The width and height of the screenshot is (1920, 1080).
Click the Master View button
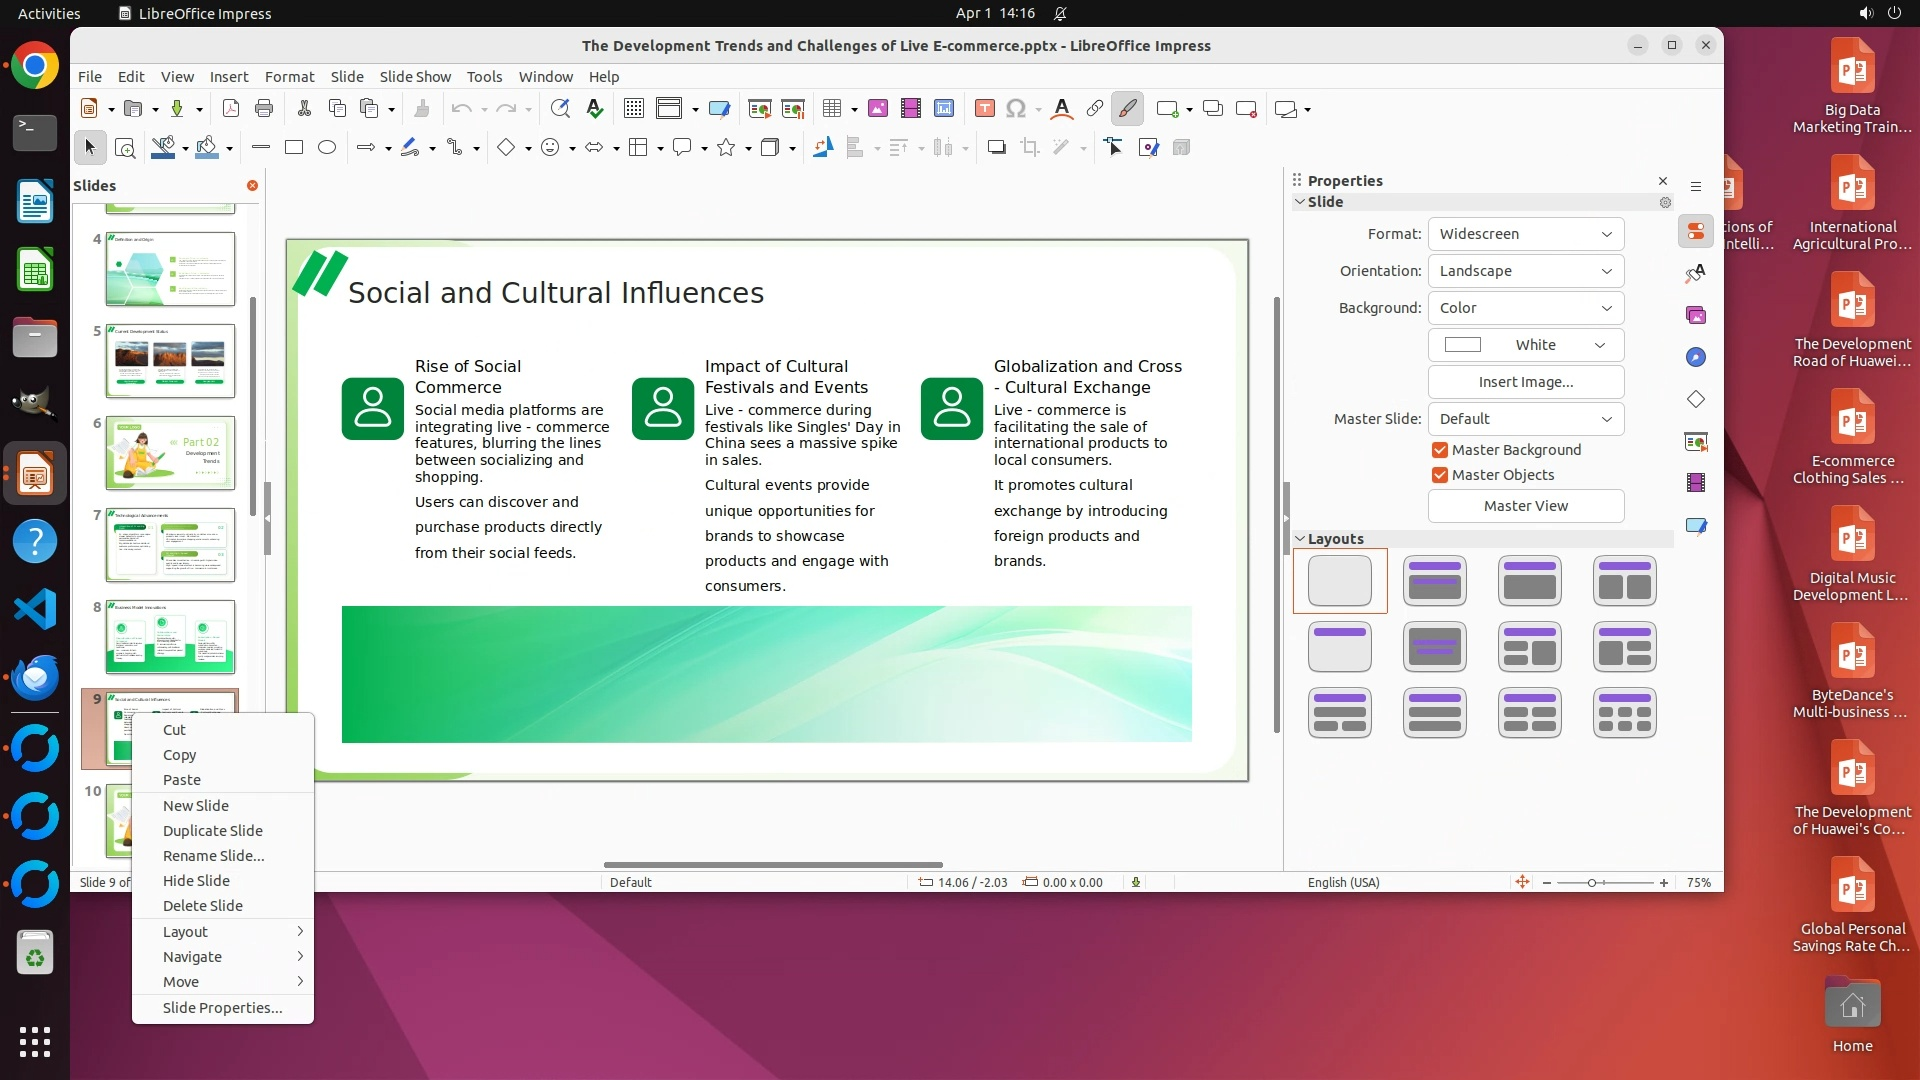point(1525,506)
